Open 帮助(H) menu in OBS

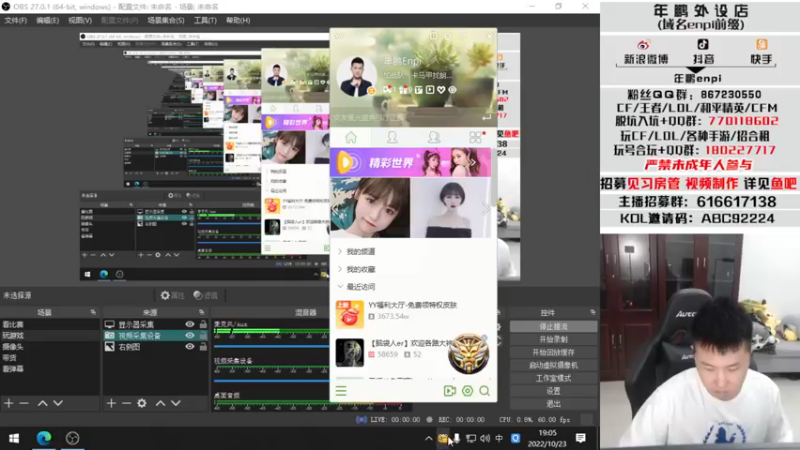pos(238,20)
